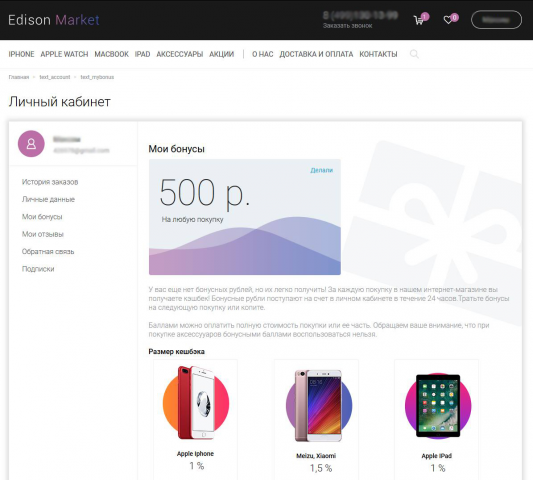The image size is (533, 480).
Task: Open the IPHONE menu item
Action: [x=21, y=54]
